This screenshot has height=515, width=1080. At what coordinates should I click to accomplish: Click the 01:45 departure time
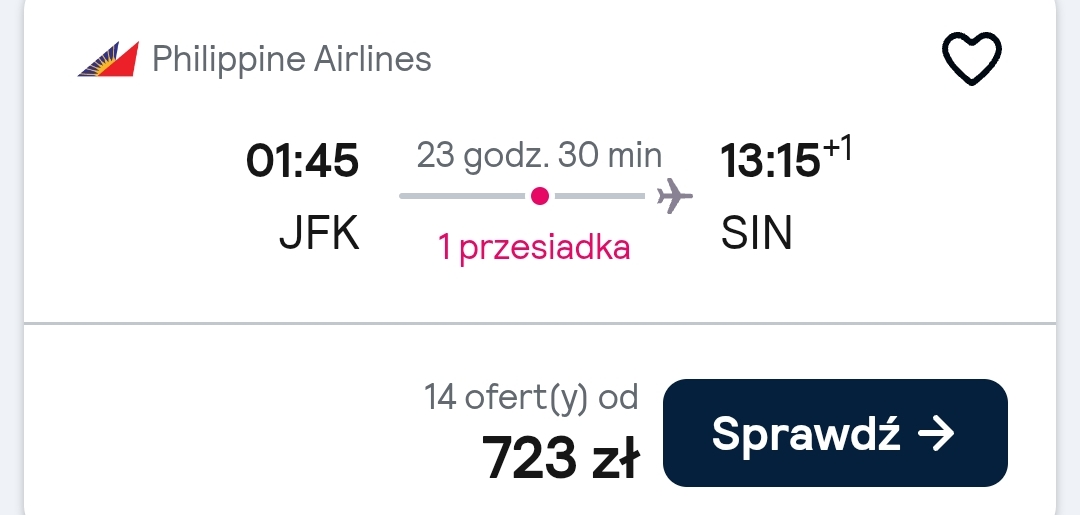coord(302,162)
